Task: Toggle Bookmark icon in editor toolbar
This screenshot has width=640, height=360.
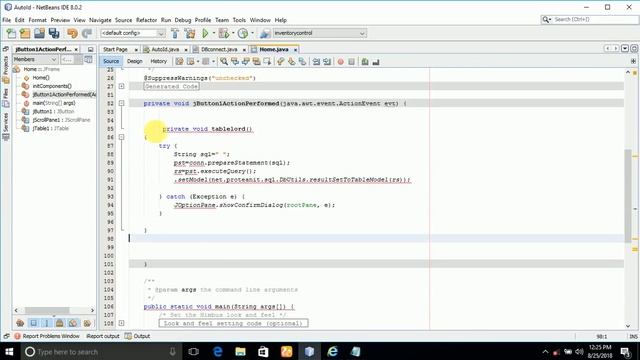Action: (302, 62)
